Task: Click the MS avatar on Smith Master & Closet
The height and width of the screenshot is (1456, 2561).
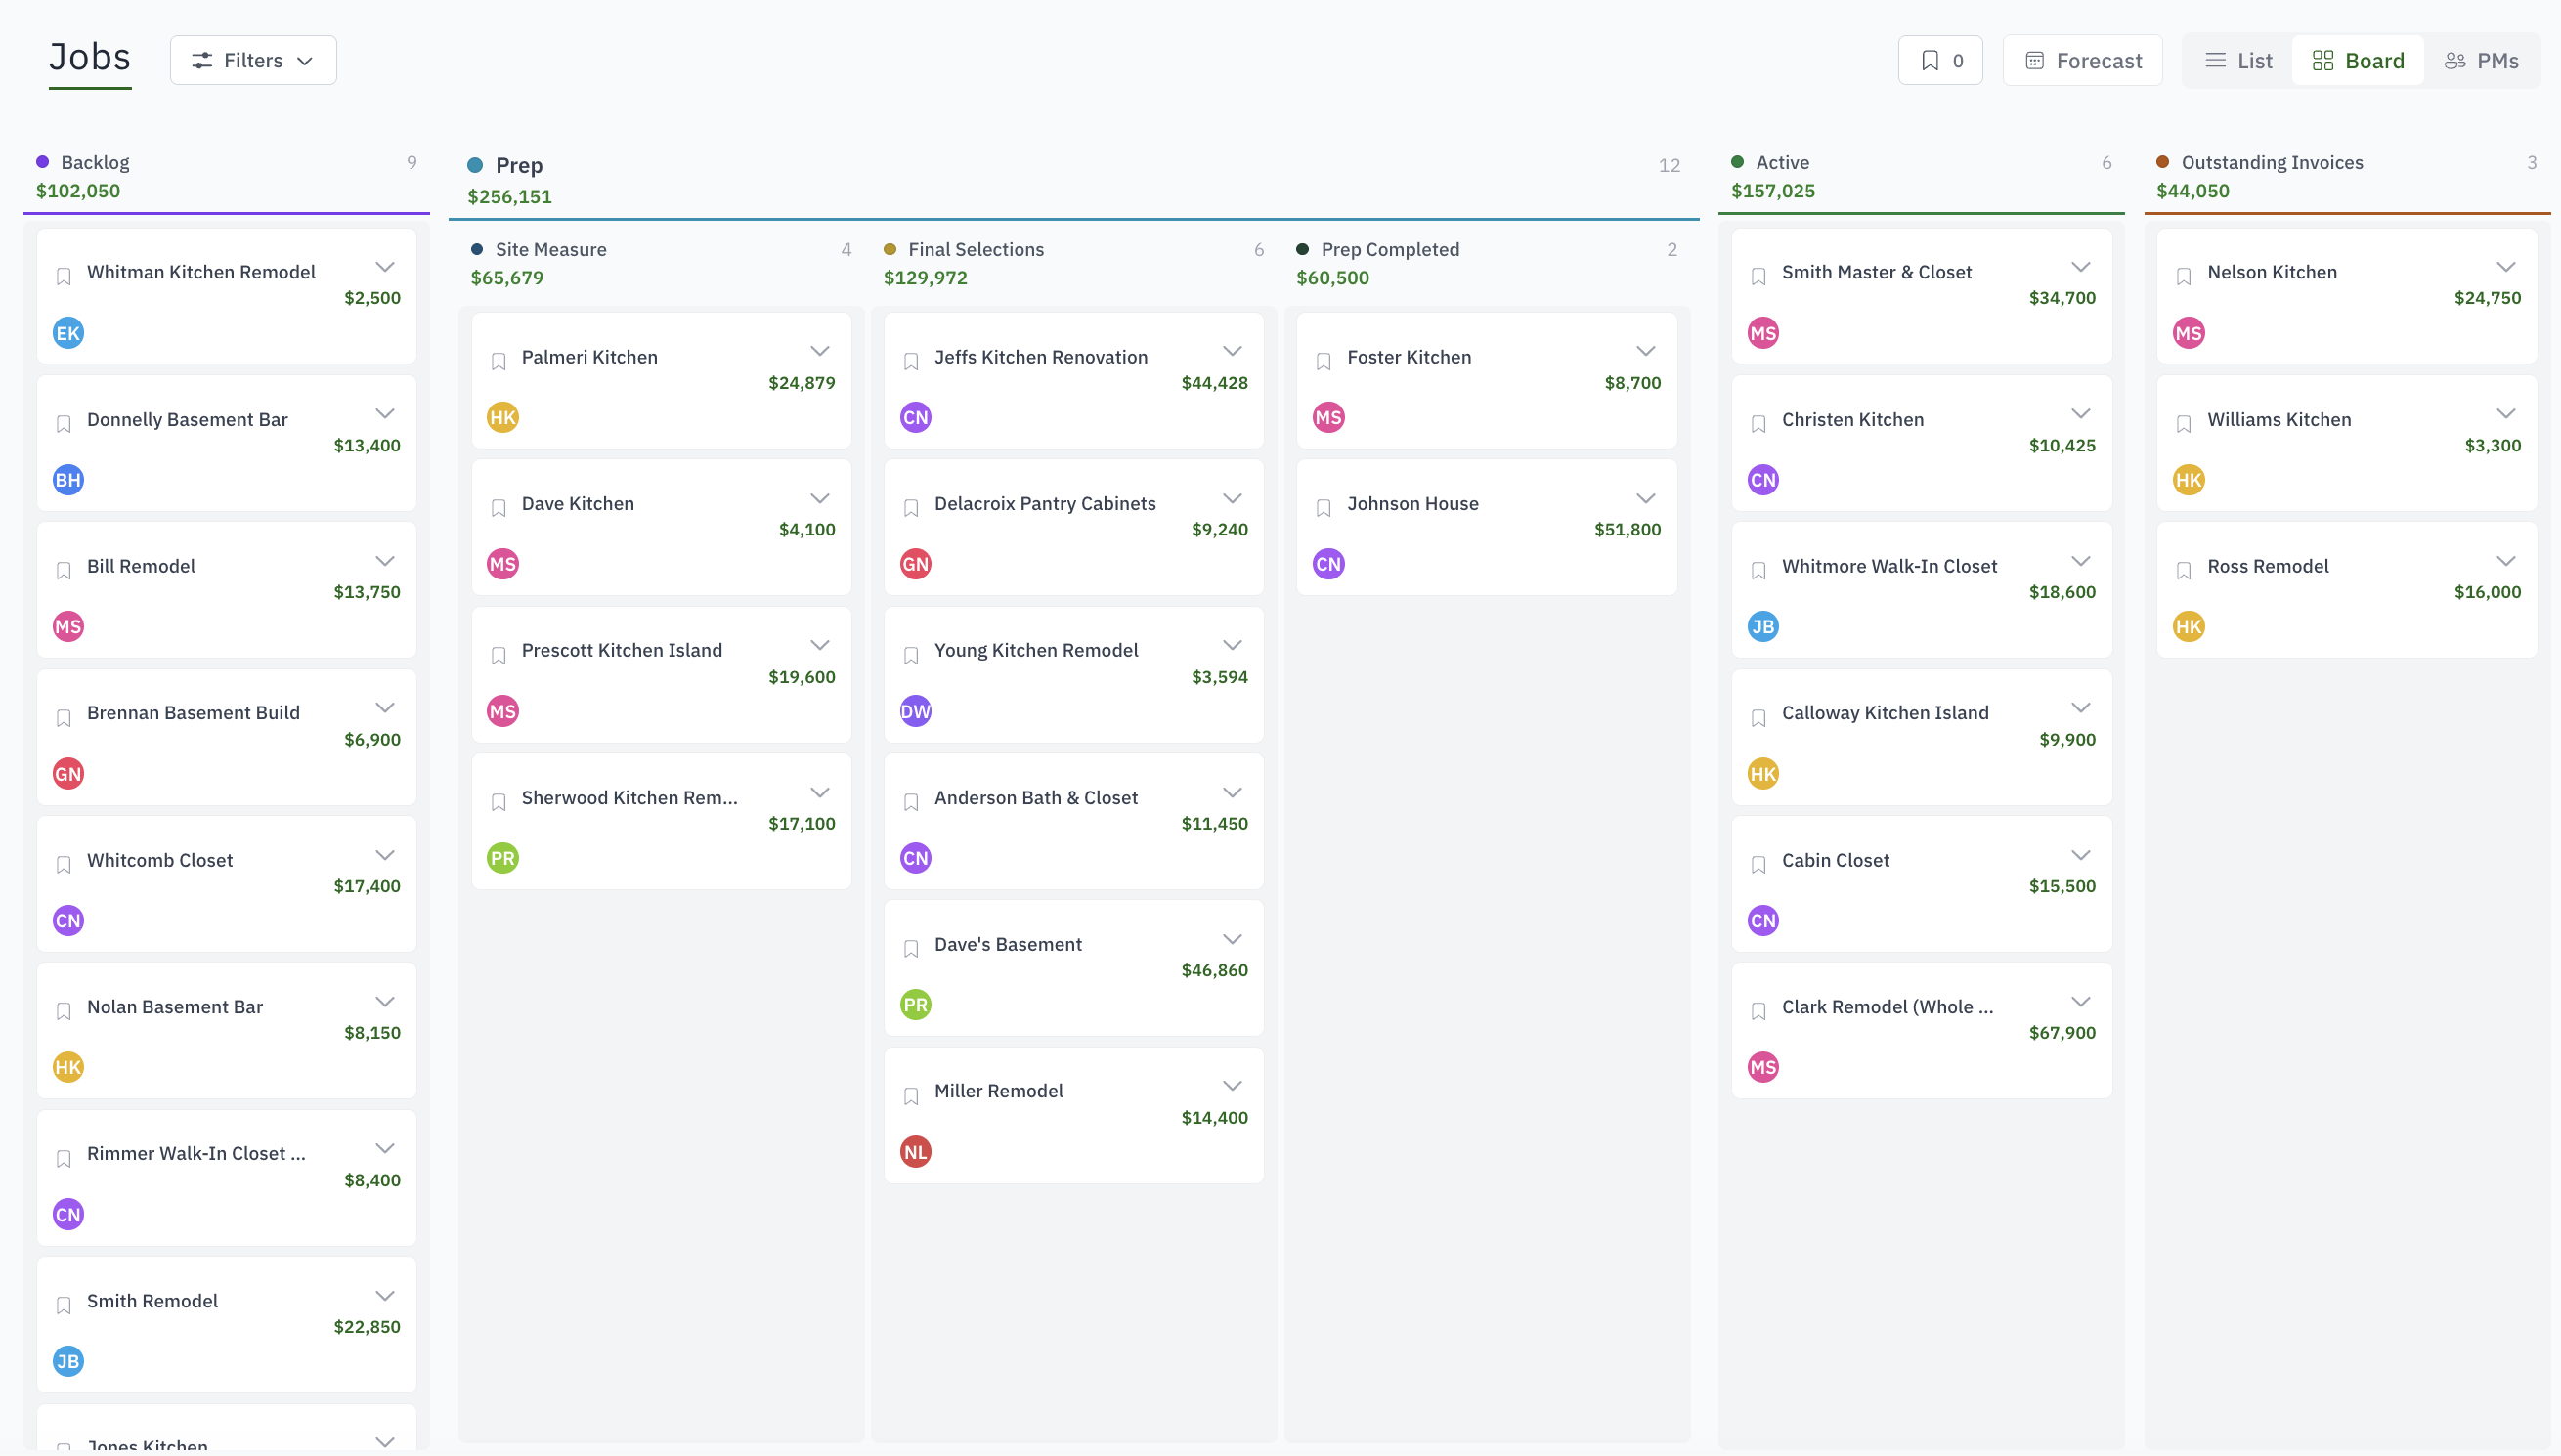Action: click(x=1763, y=333)
